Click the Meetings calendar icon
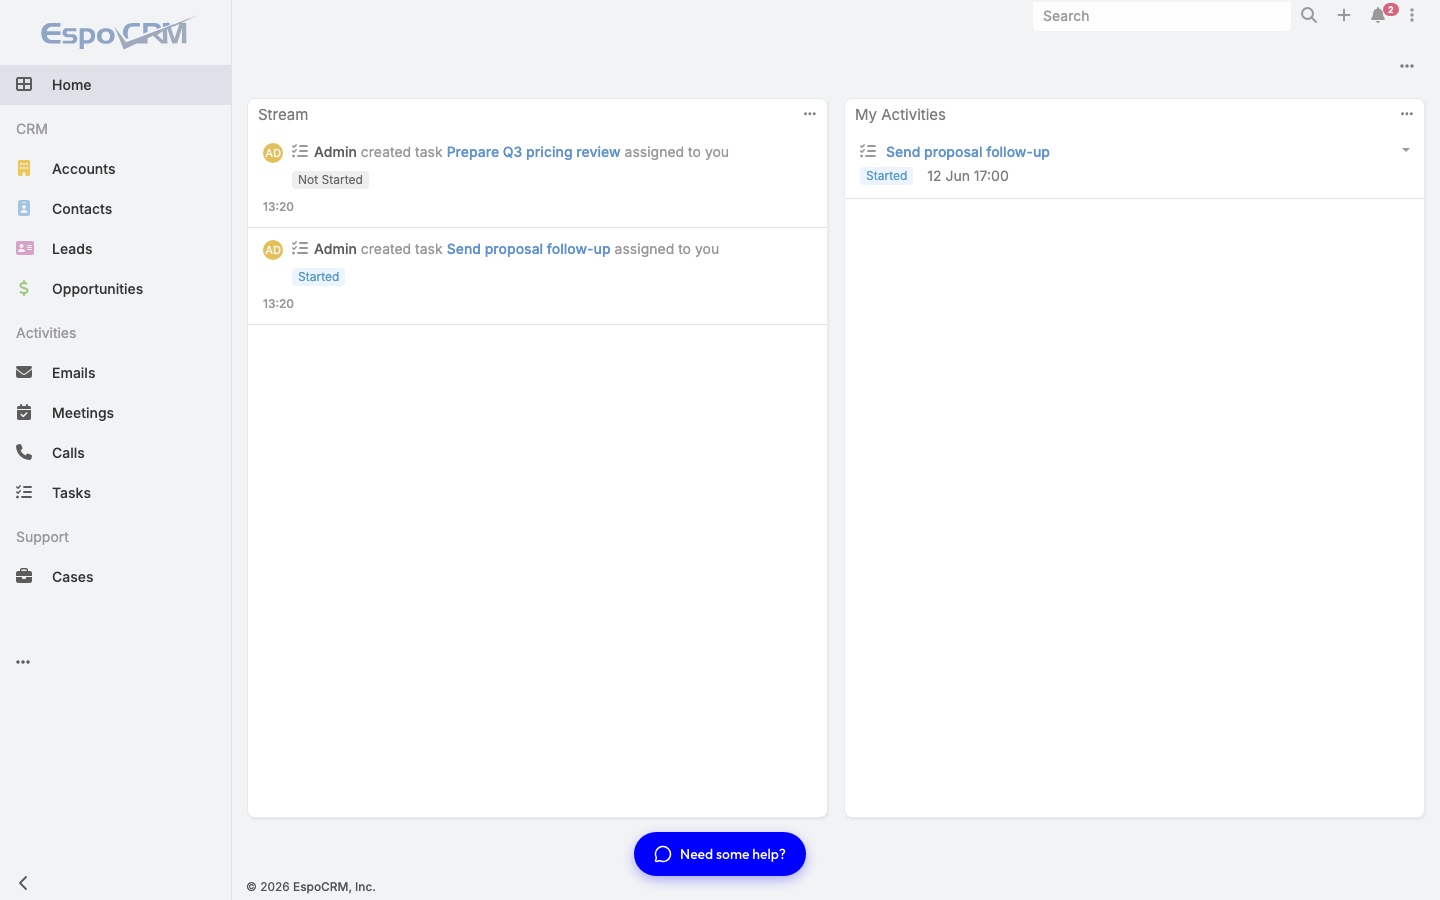 (24, 412)
